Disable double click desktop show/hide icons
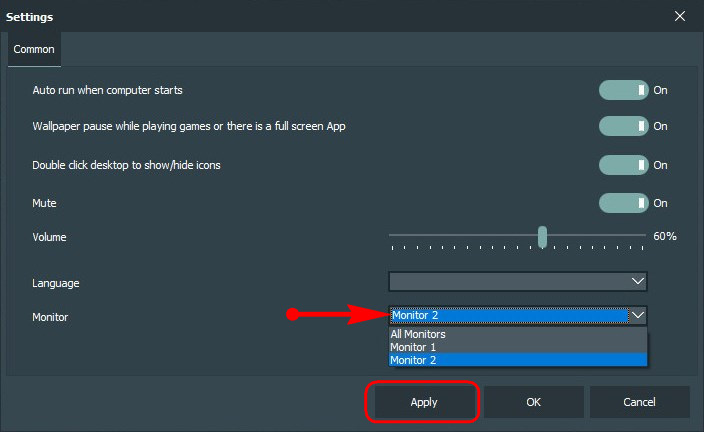 tap(624, 165)
